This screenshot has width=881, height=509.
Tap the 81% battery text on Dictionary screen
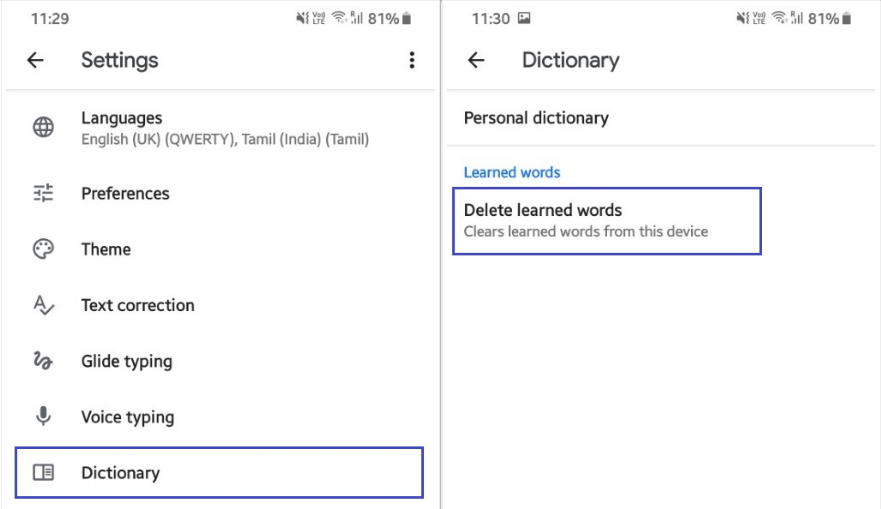click(x=823, y=19)
